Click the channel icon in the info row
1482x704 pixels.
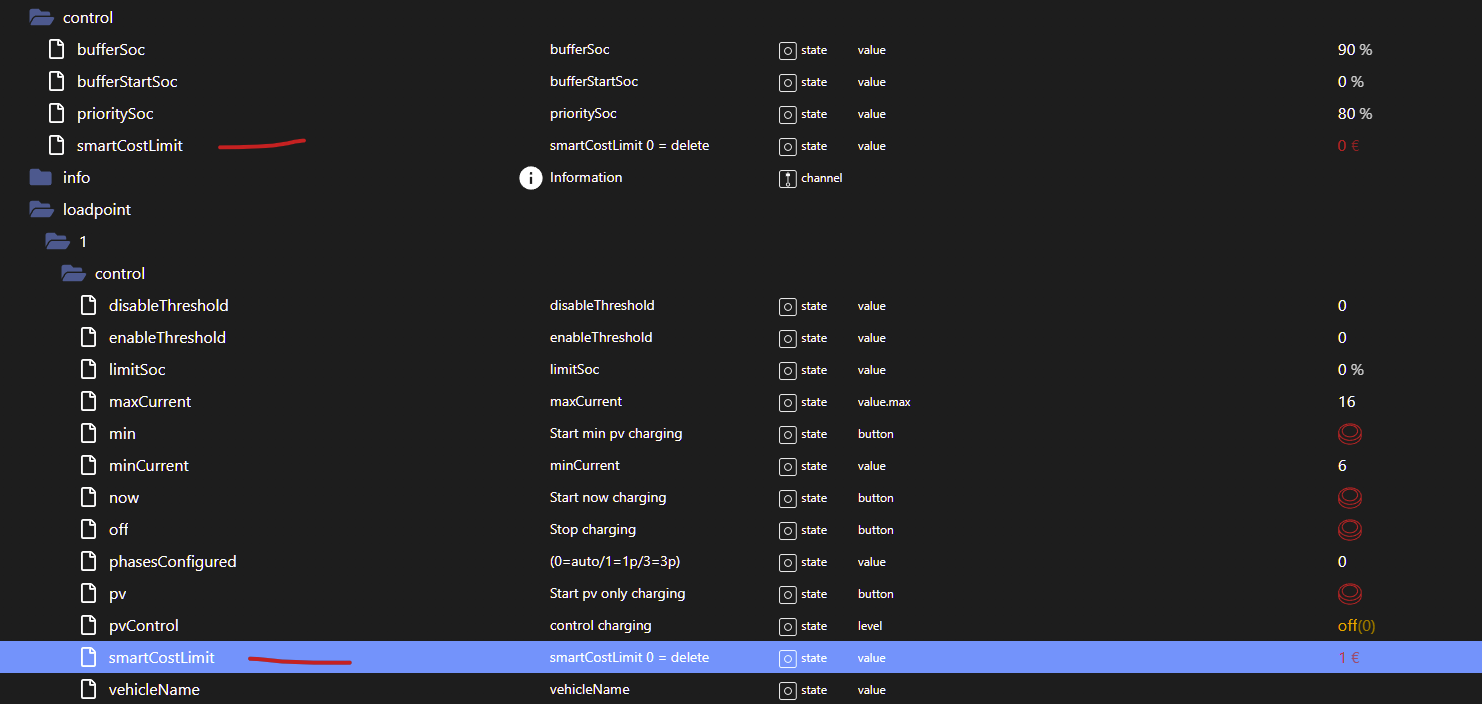pos(787,178)
